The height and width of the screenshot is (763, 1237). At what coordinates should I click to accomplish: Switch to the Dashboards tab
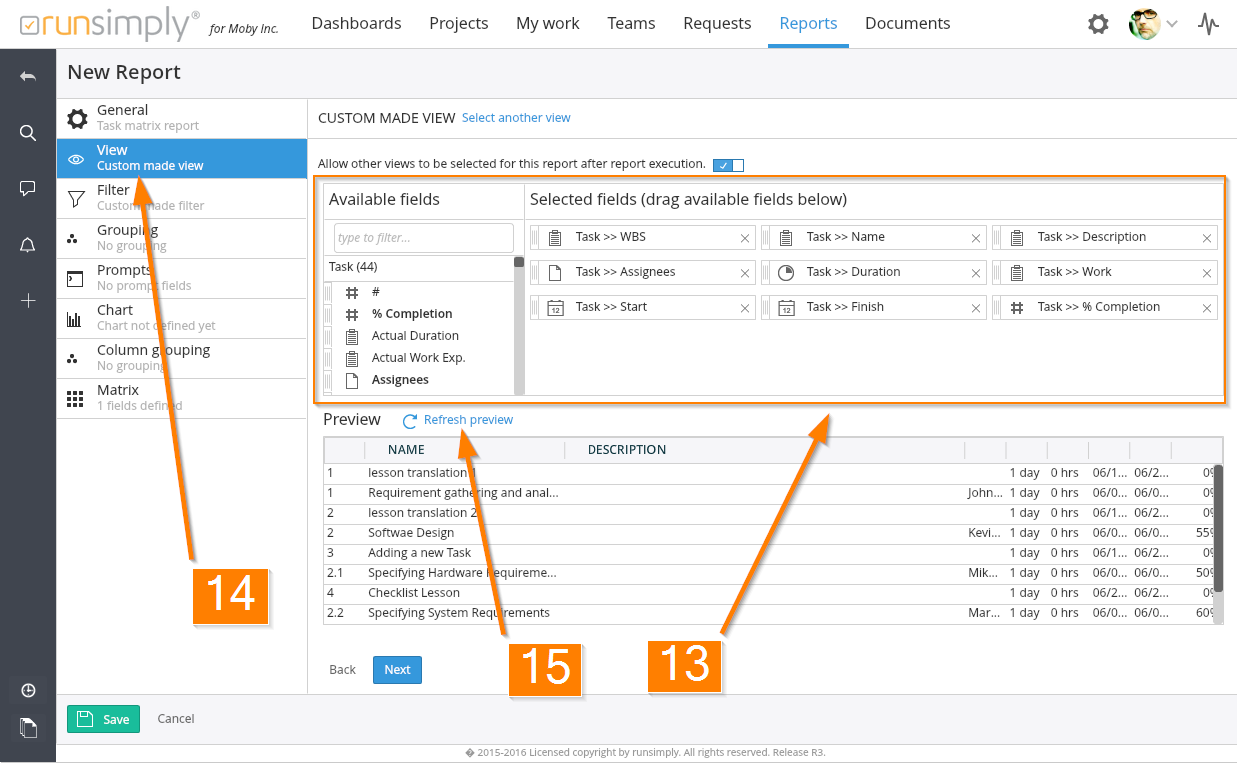(x=356, y=23)
